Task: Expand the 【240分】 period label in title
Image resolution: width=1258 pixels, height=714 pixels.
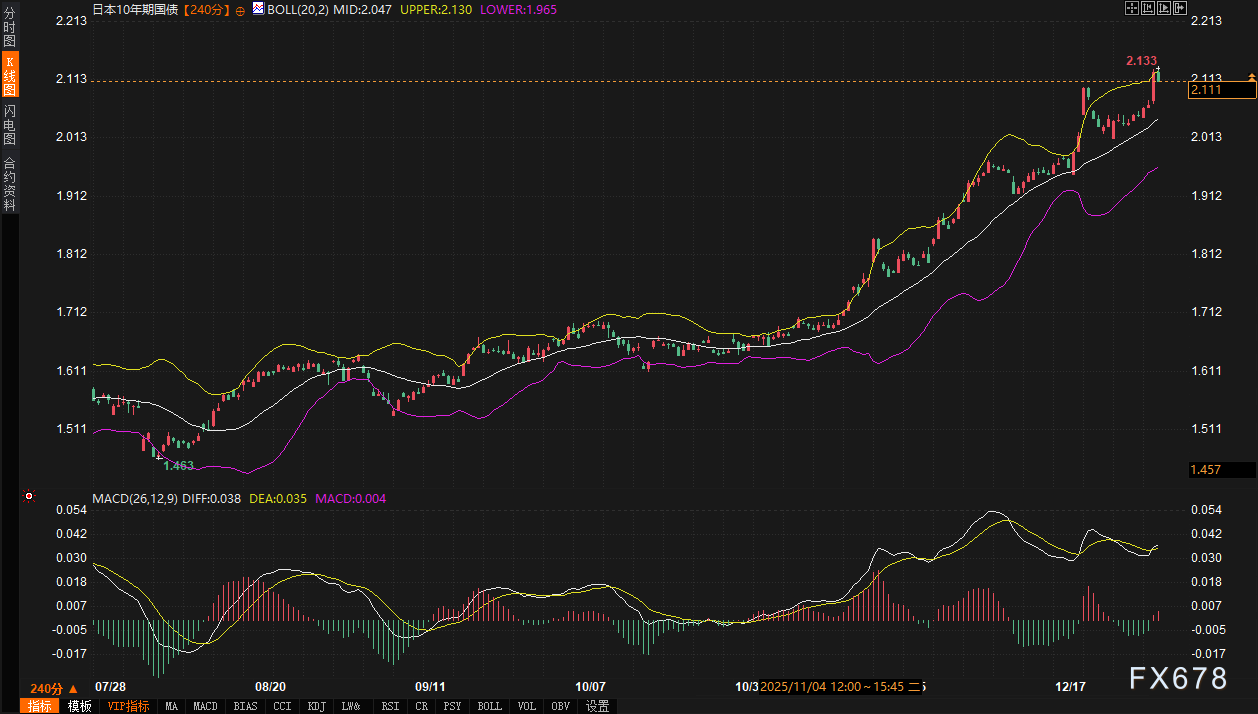Action: (x=207, y=9)
